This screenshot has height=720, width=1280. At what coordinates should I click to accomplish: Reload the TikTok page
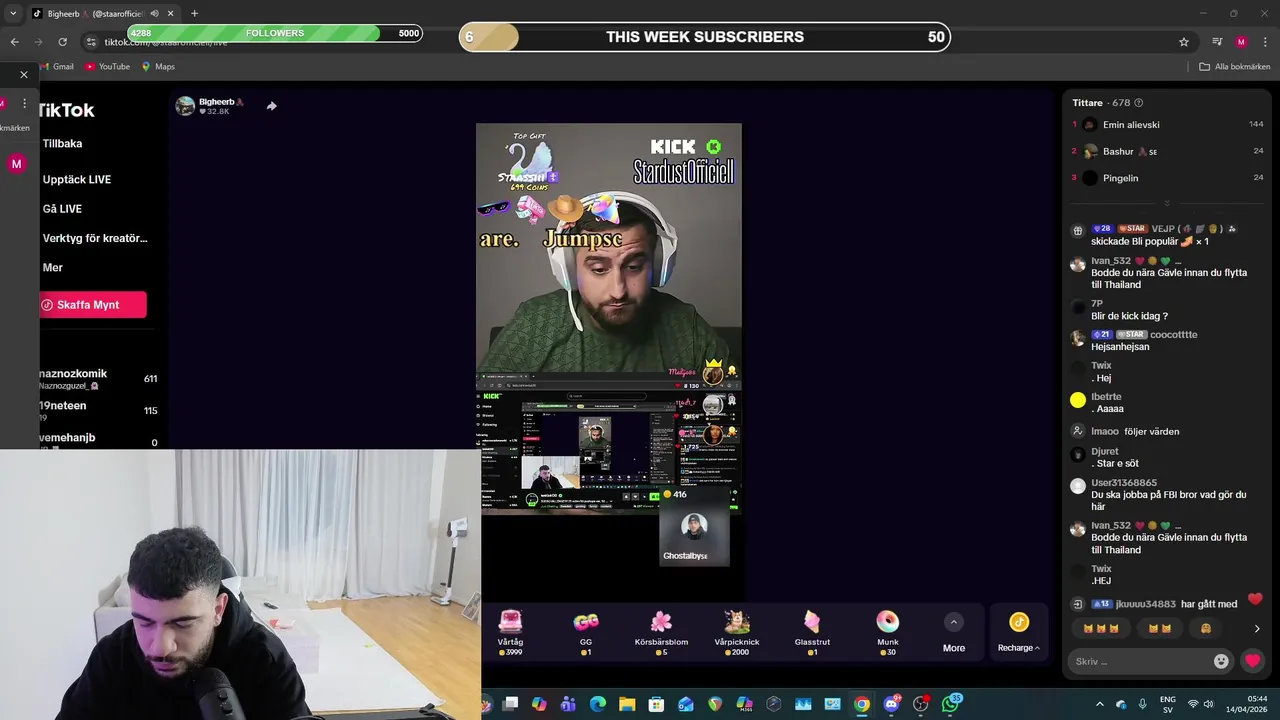(62, 42)
